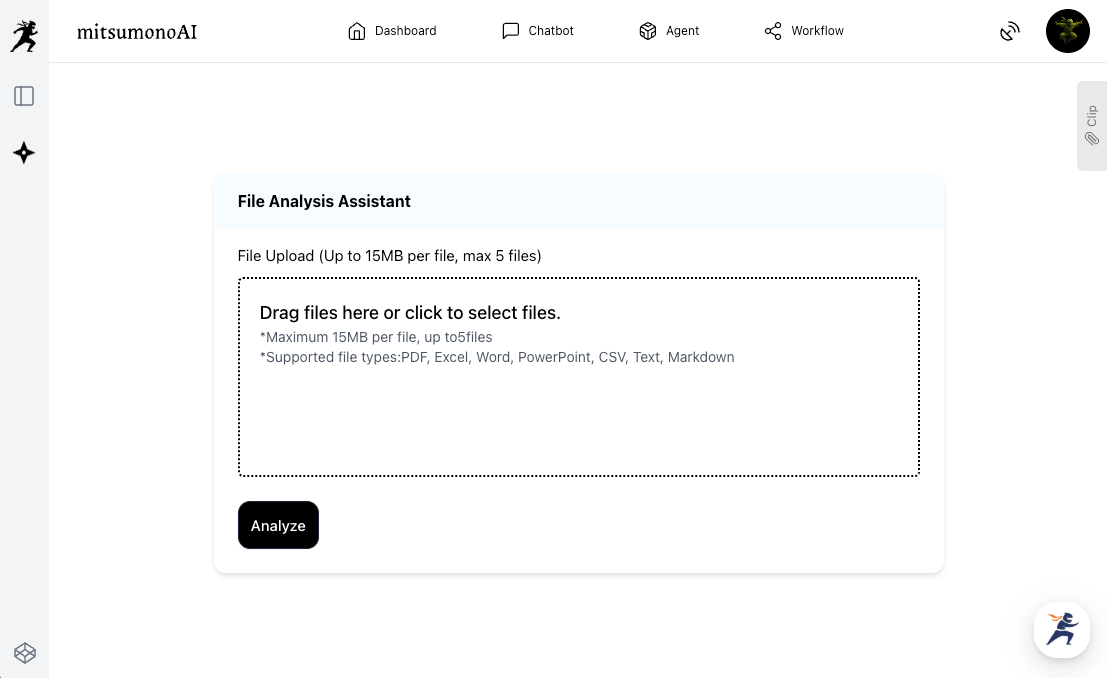Click the house icon beside Dashboard
Image resolution: width=1107 pixels, height=678 pixels.
[357, 31]
